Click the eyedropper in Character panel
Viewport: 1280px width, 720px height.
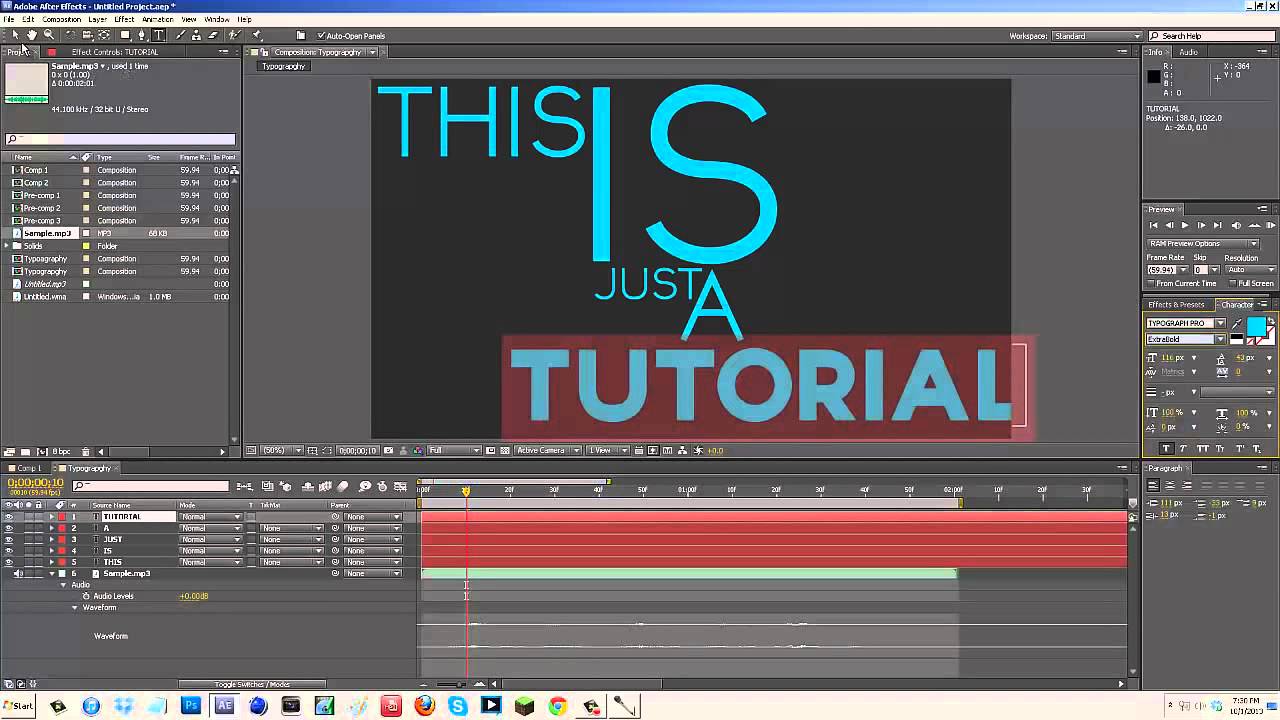click(1237, 324)
